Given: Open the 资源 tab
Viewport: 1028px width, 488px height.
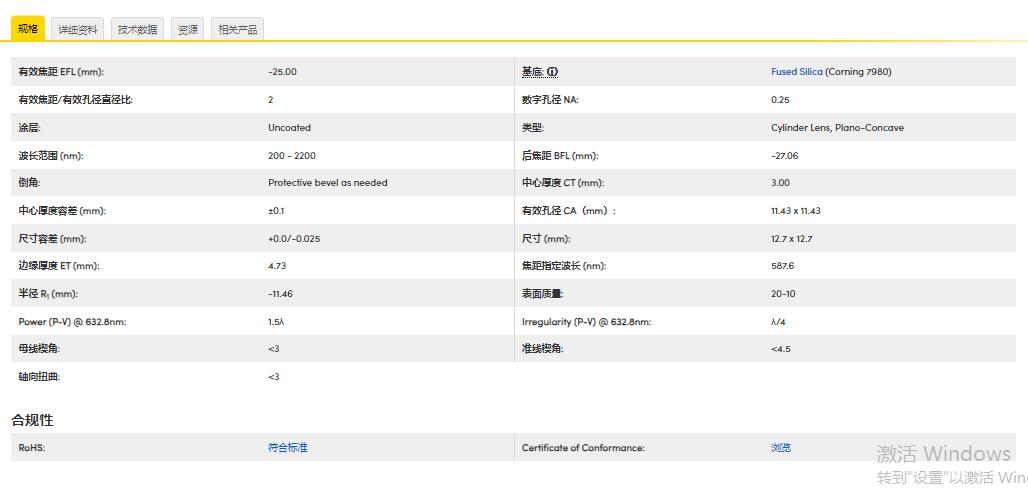Looking at the screenshot, I should pyautogui.click(x=188, y=30).
